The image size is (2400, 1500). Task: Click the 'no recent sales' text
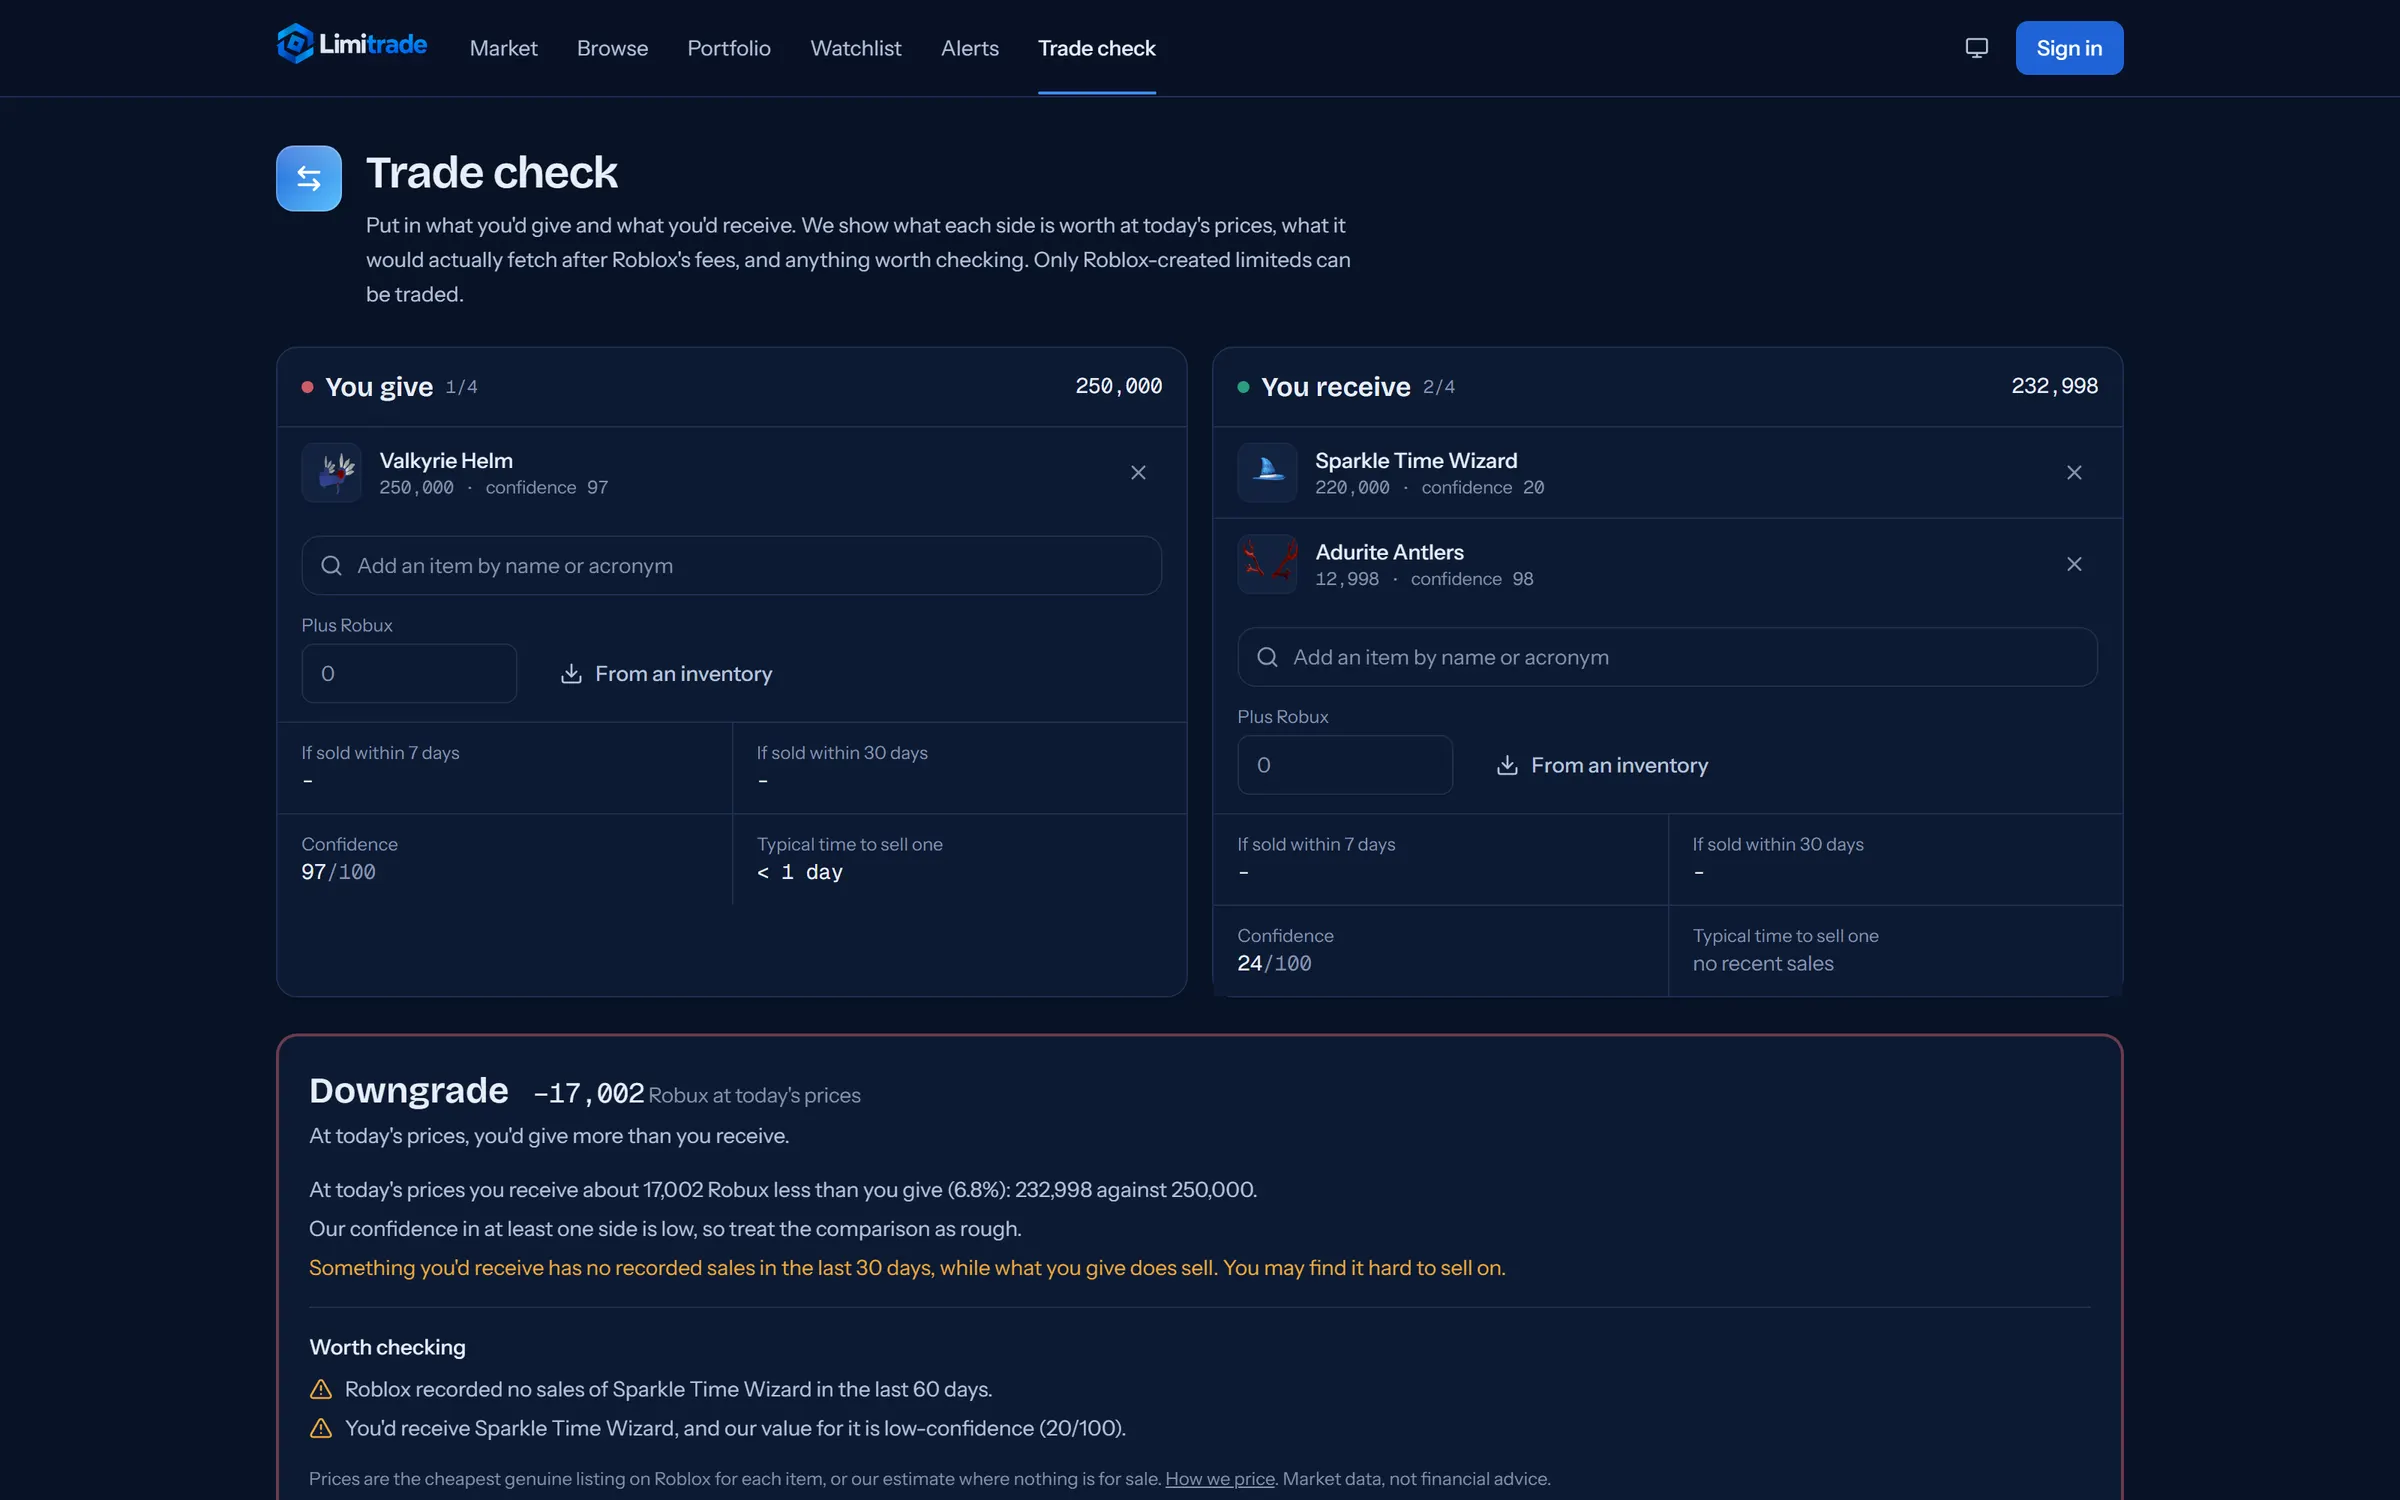(1763, 963)
